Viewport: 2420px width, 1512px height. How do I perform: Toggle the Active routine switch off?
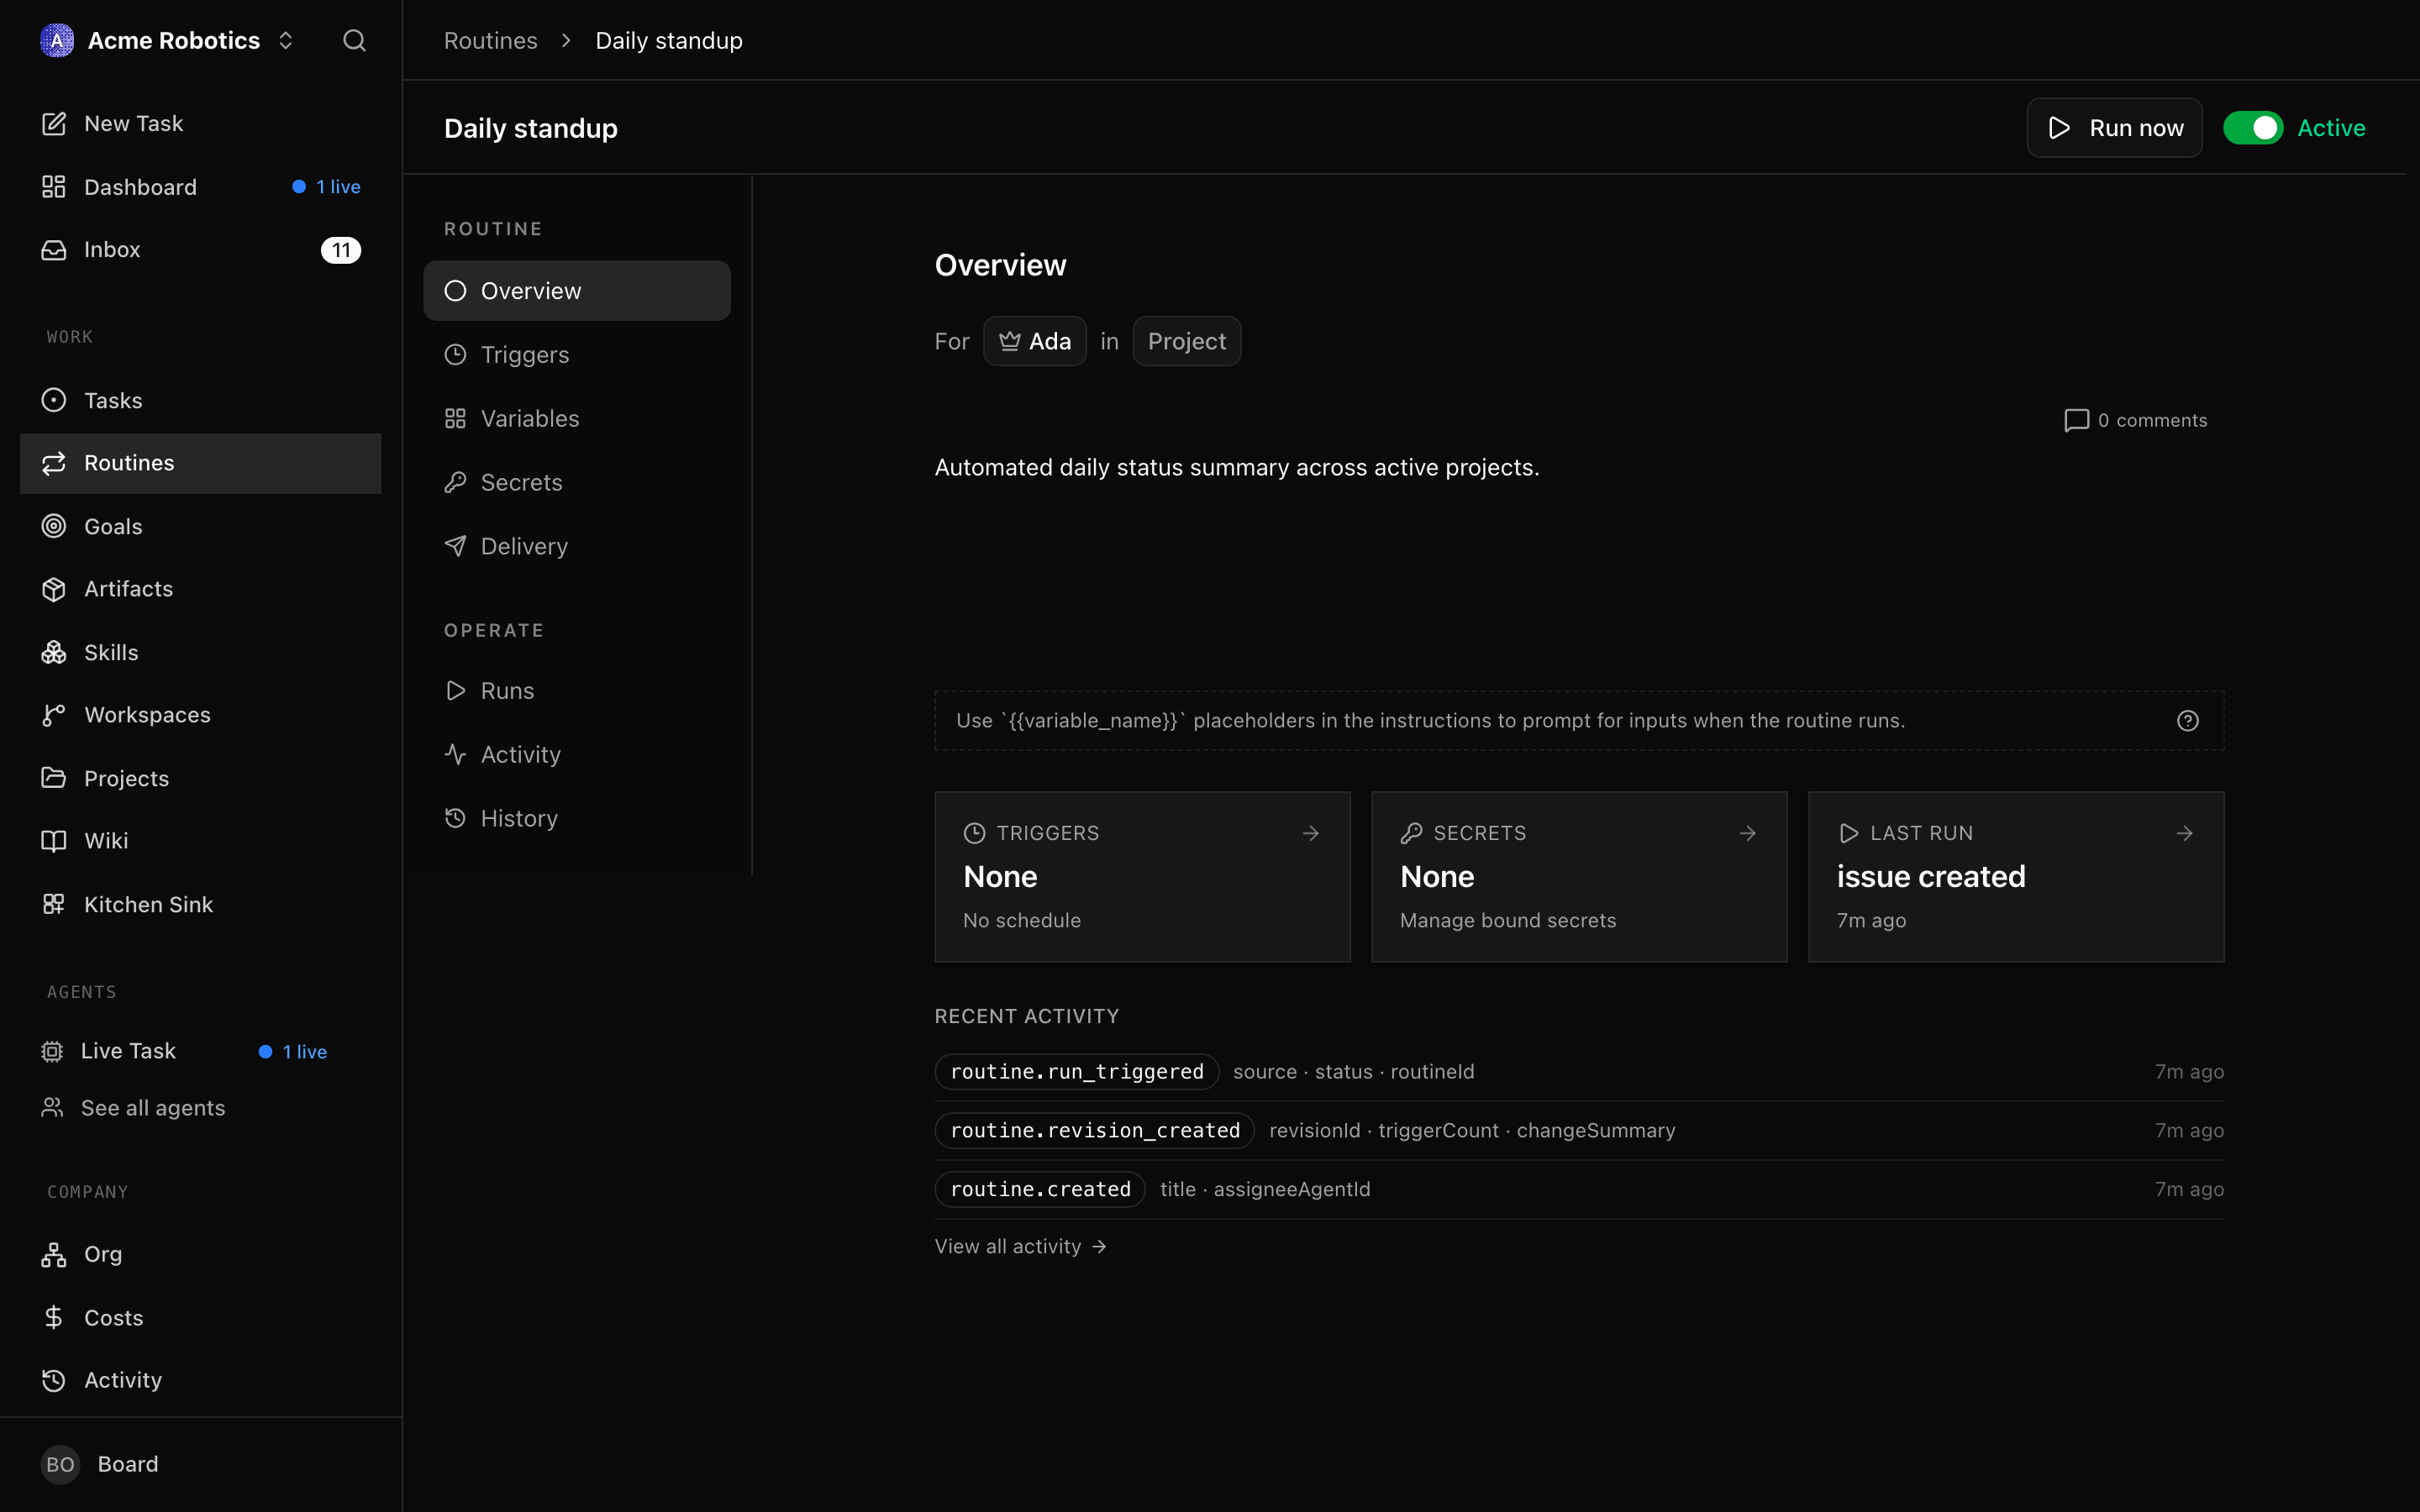pos(2253,128)
